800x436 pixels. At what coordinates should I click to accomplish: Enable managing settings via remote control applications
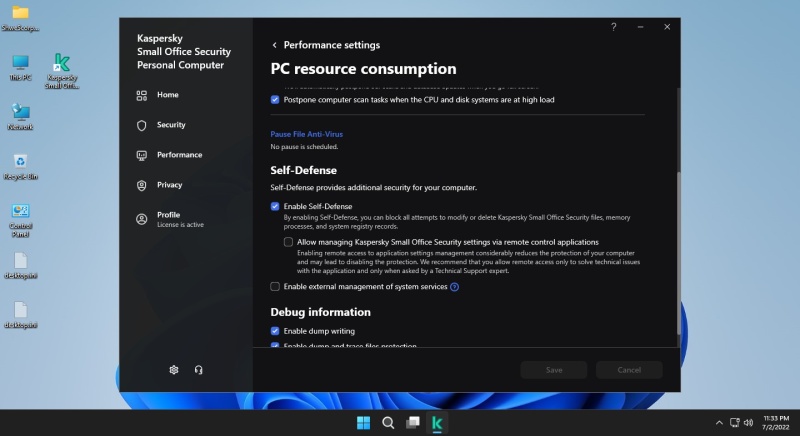click(x=288, y=242)
